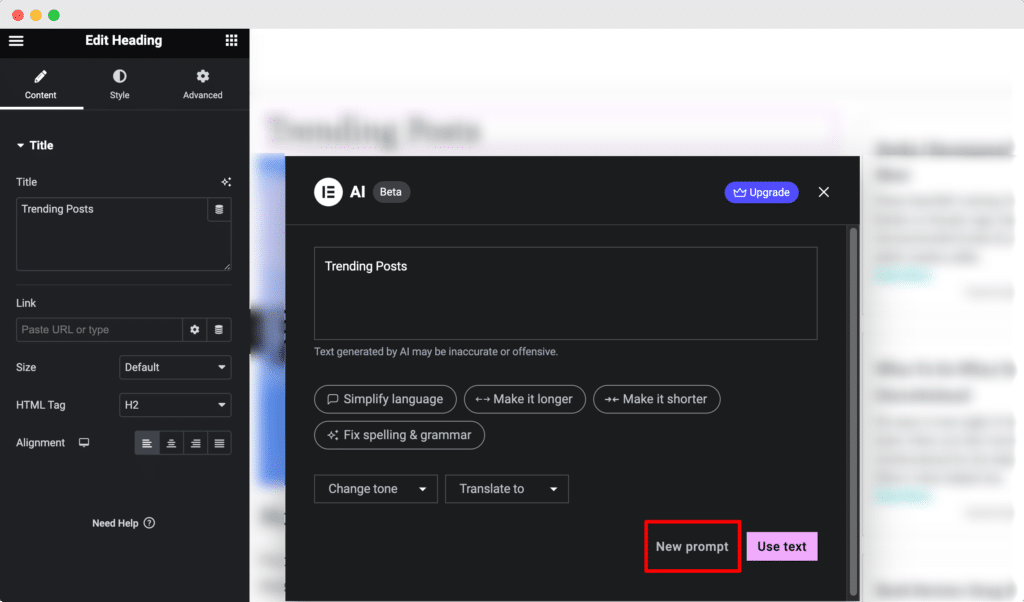Click the link options gear icon
This screenshot has height=602, width=1024.
point(195,329)
